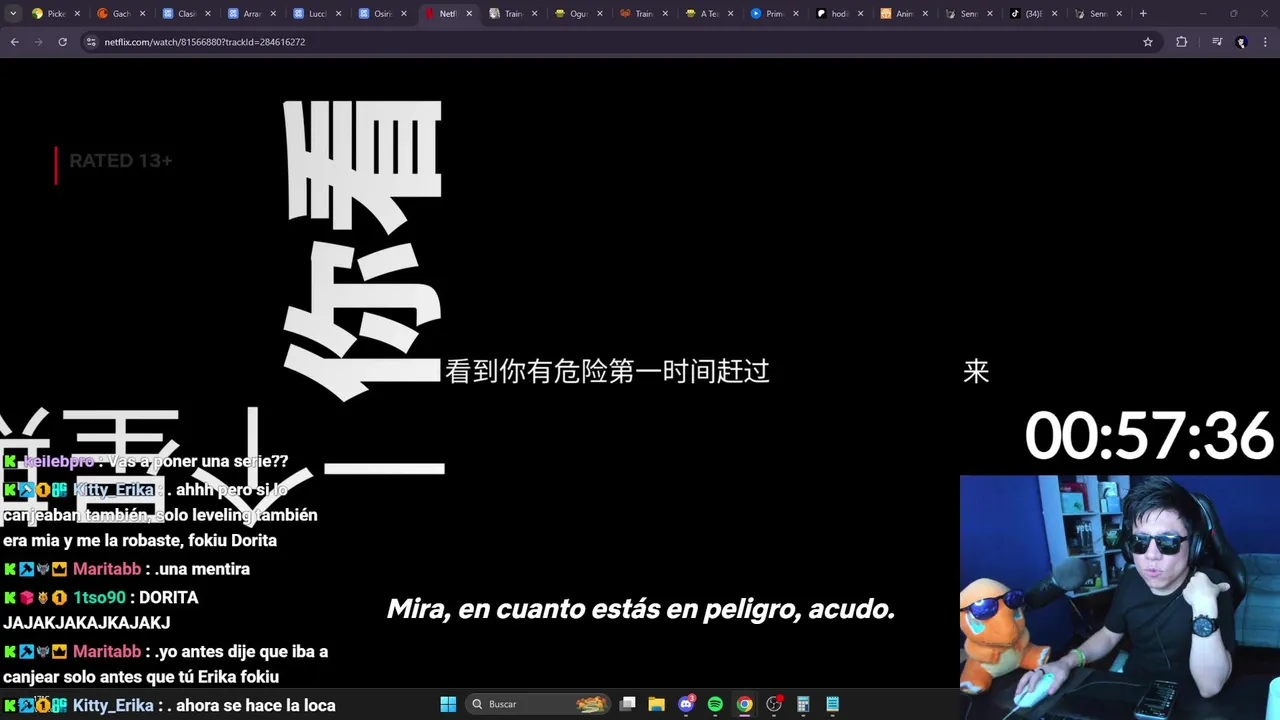The width and height of the screenshot is (1280, 720).
Task: Open File Explorer from the taskbar
Action: (x=657, y=704)
